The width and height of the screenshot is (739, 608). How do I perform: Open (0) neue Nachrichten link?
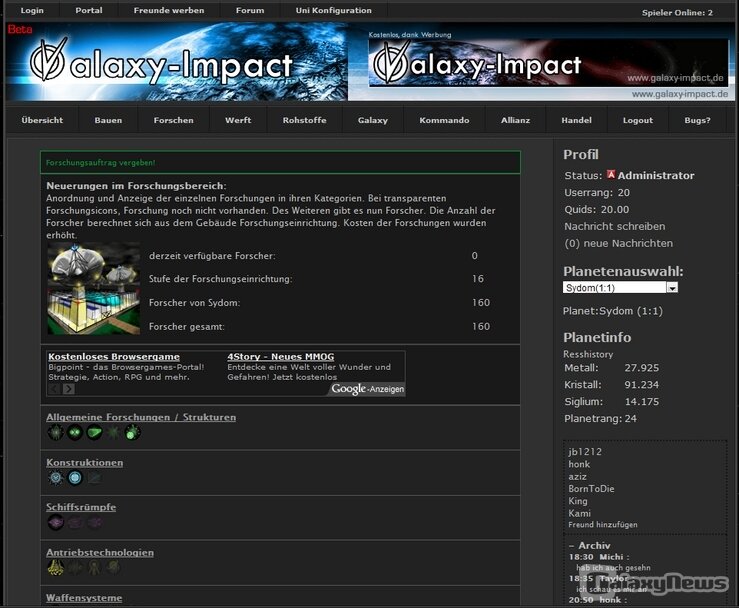pos(618,243)
